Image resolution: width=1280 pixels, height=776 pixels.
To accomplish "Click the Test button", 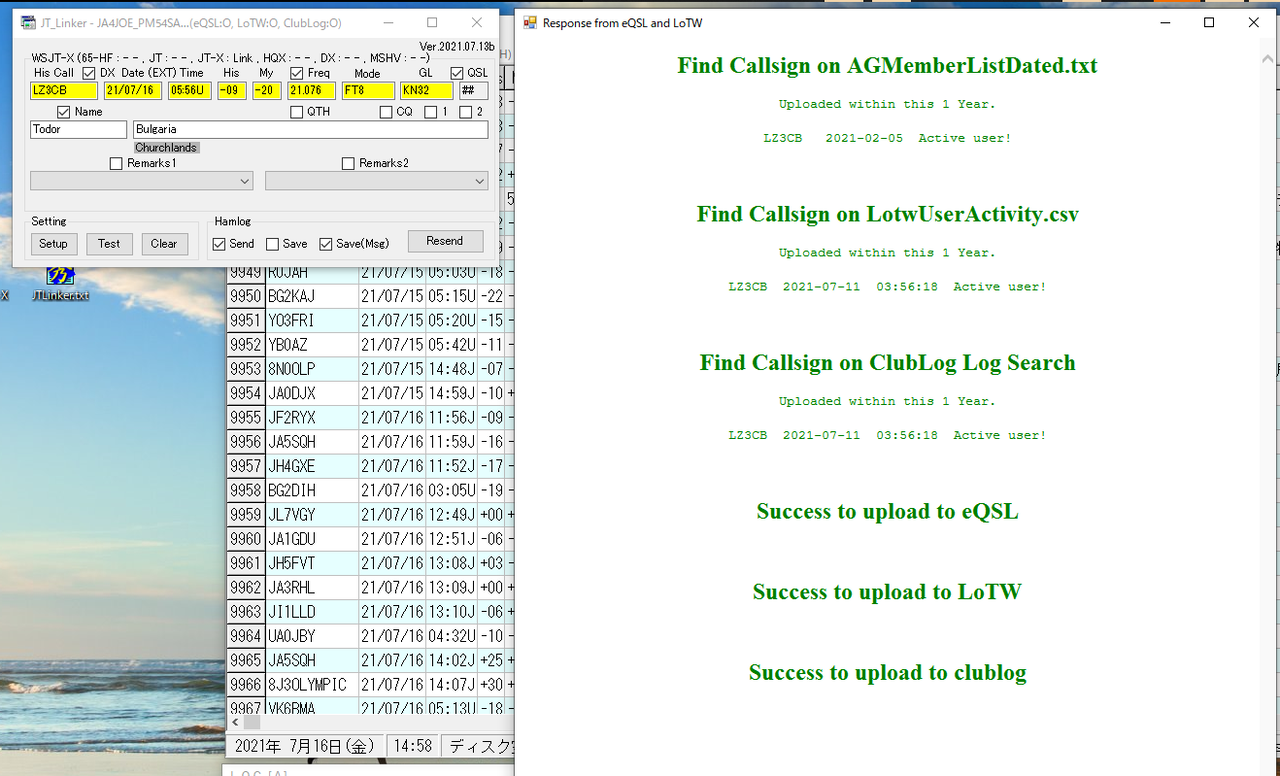I will (x=109, y=244).
